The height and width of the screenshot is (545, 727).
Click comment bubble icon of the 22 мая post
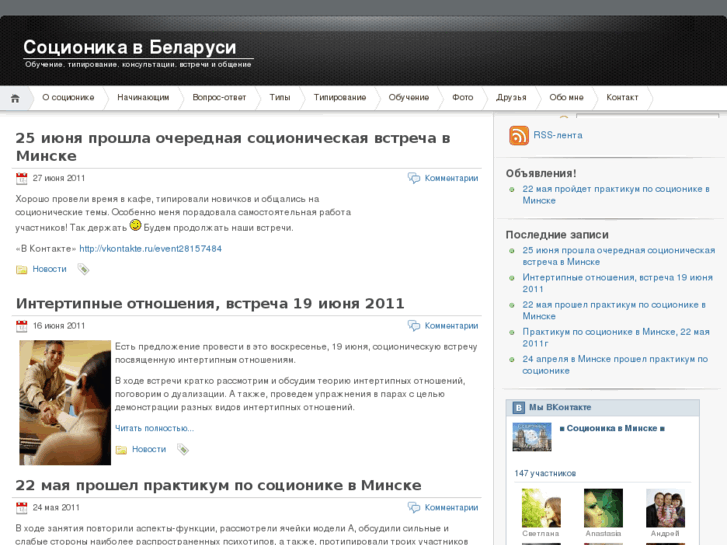(x=414, y=507)
